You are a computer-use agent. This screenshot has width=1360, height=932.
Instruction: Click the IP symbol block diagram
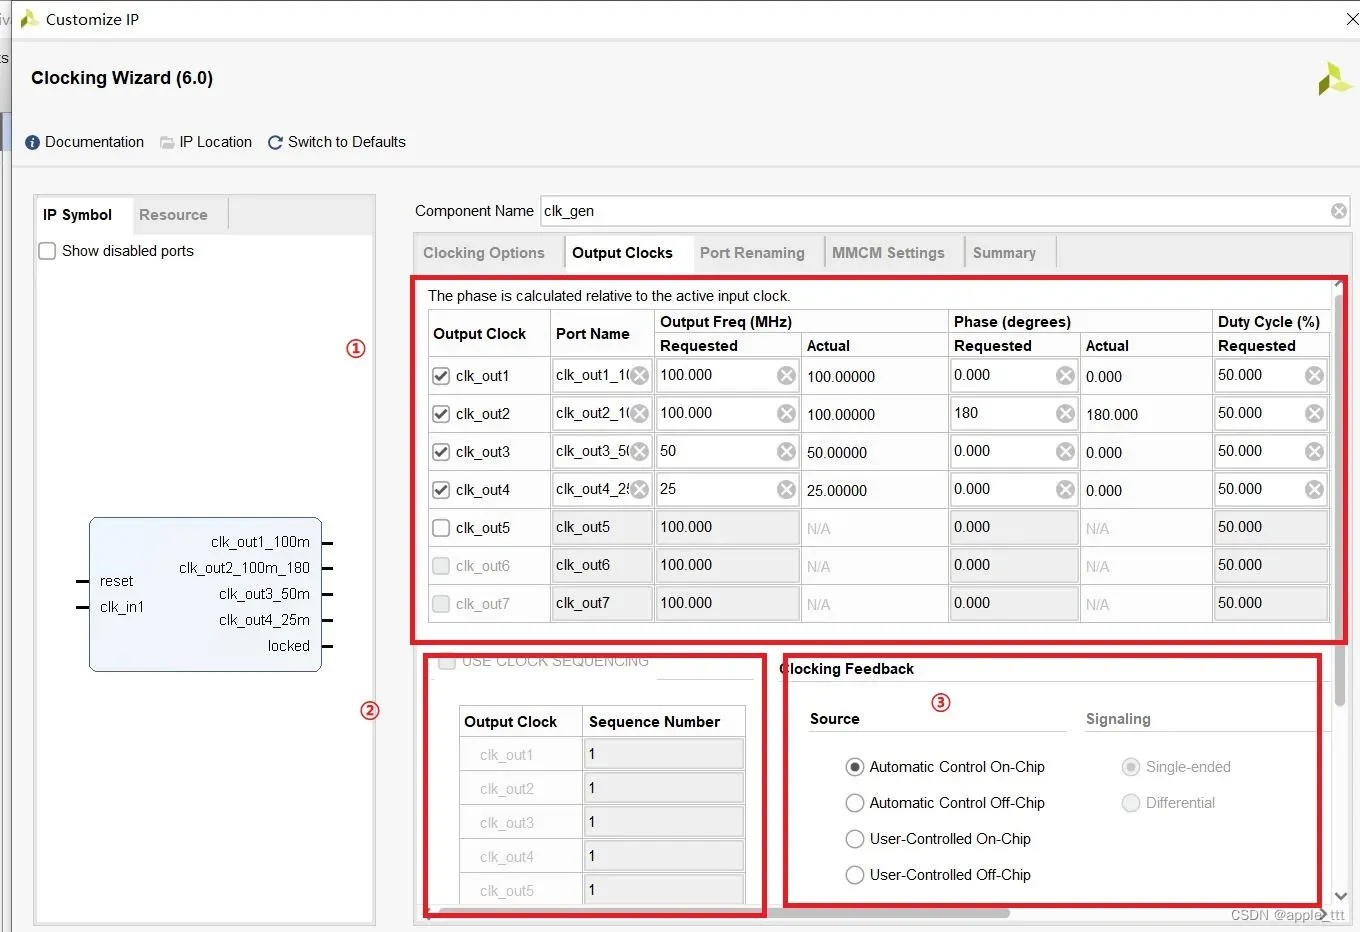point(205,594)
